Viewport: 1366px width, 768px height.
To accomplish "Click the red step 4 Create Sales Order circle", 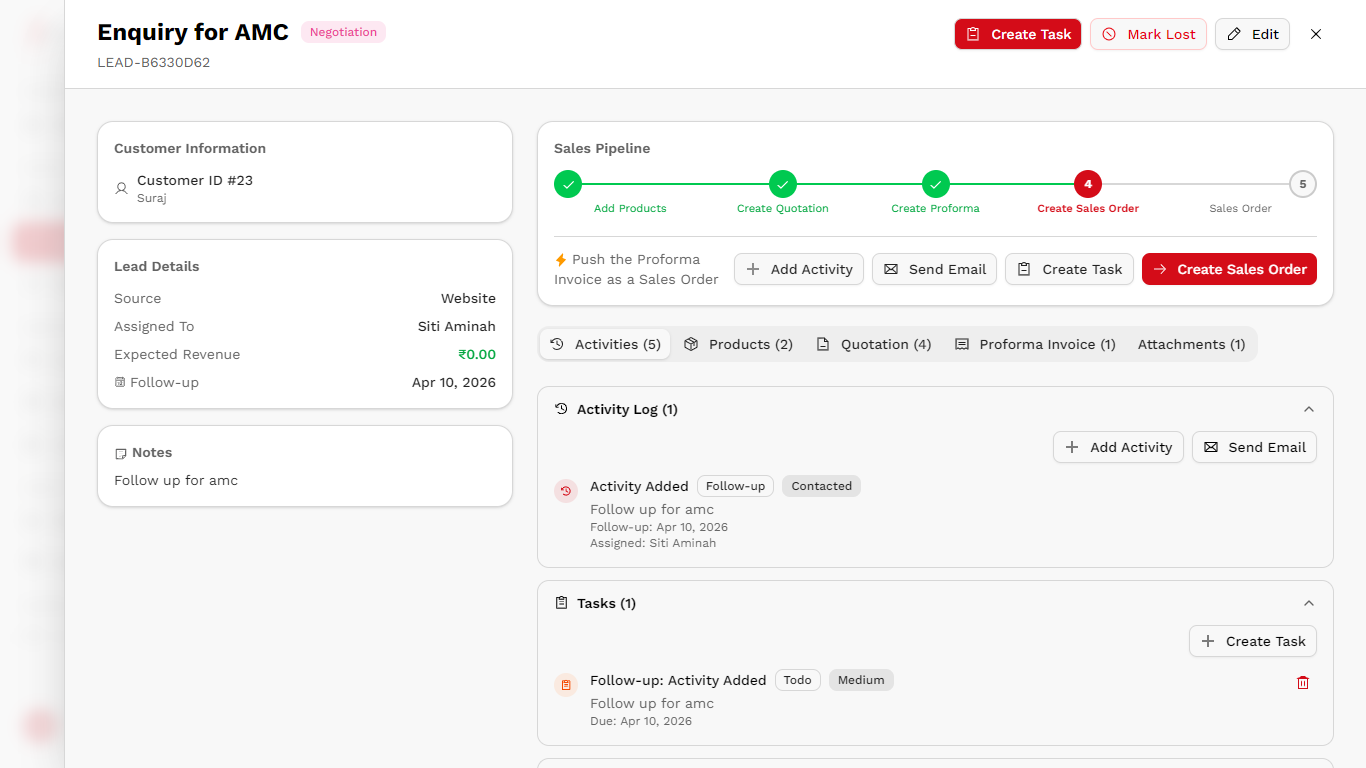I will pos(1087,184).
